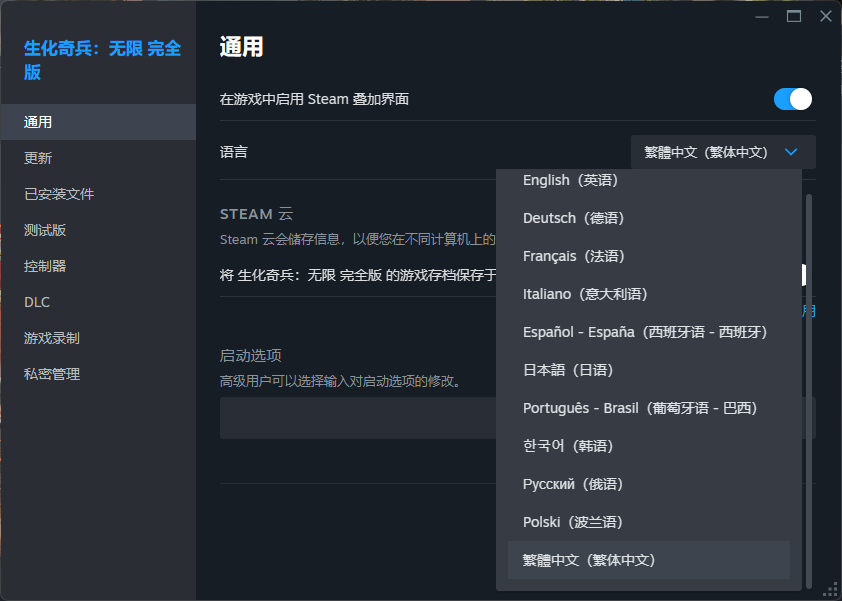
Task: Click the STEAM 云 section heading
Action: click(256, 214)
